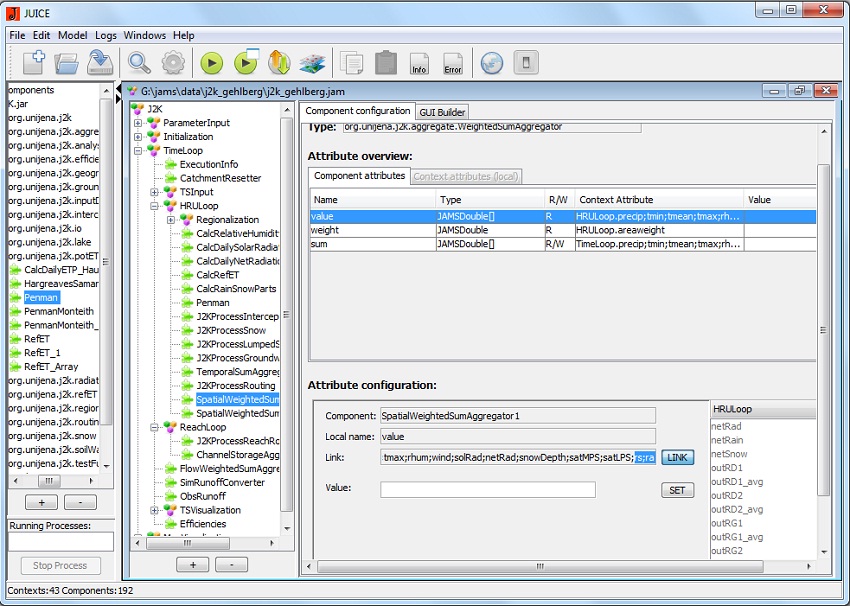Click the Save model icon
This screenshot has width=850, height=606.
coord(99,63)
